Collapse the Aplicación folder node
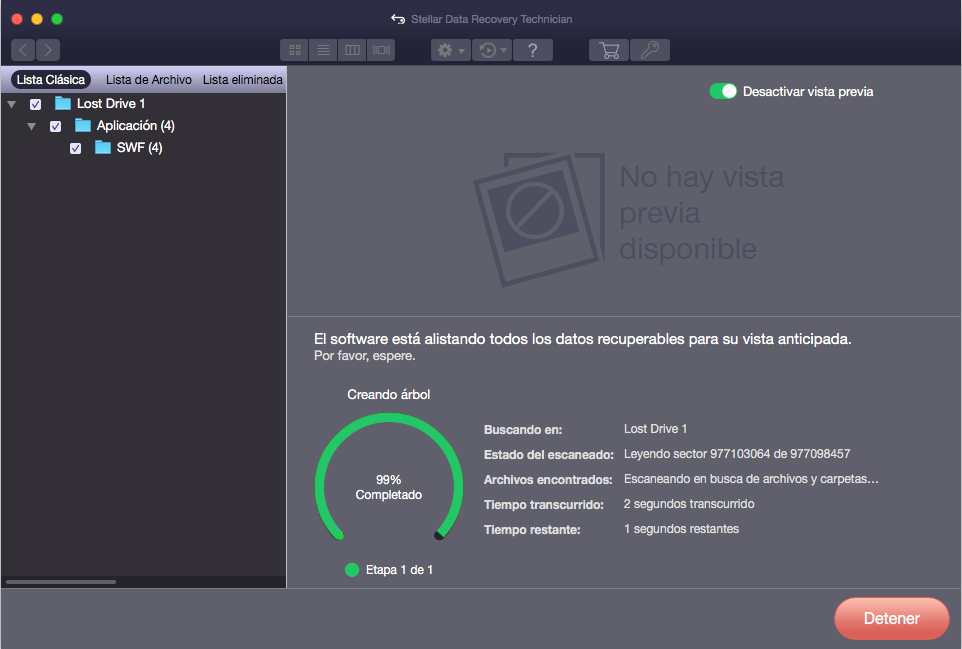Image resolution: width=962 pixels, height=649 pixels. [32, 126]
